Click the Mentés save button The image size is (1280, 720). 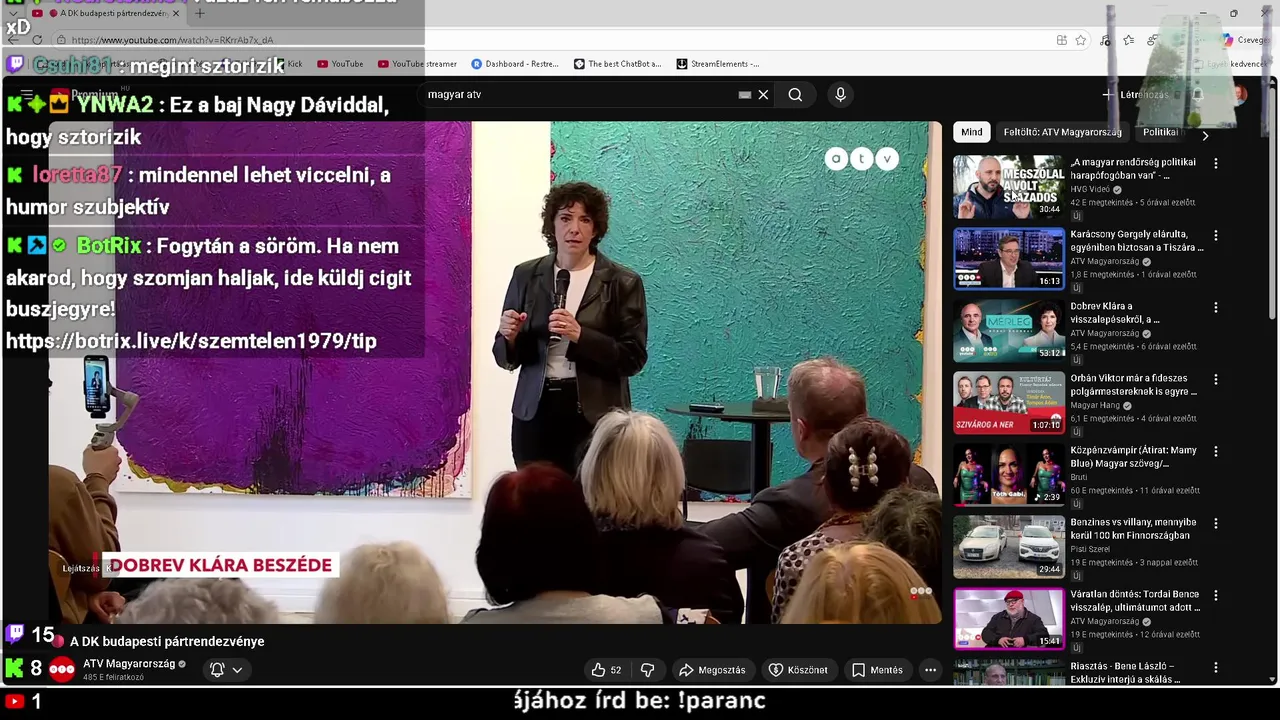[877, 670]
